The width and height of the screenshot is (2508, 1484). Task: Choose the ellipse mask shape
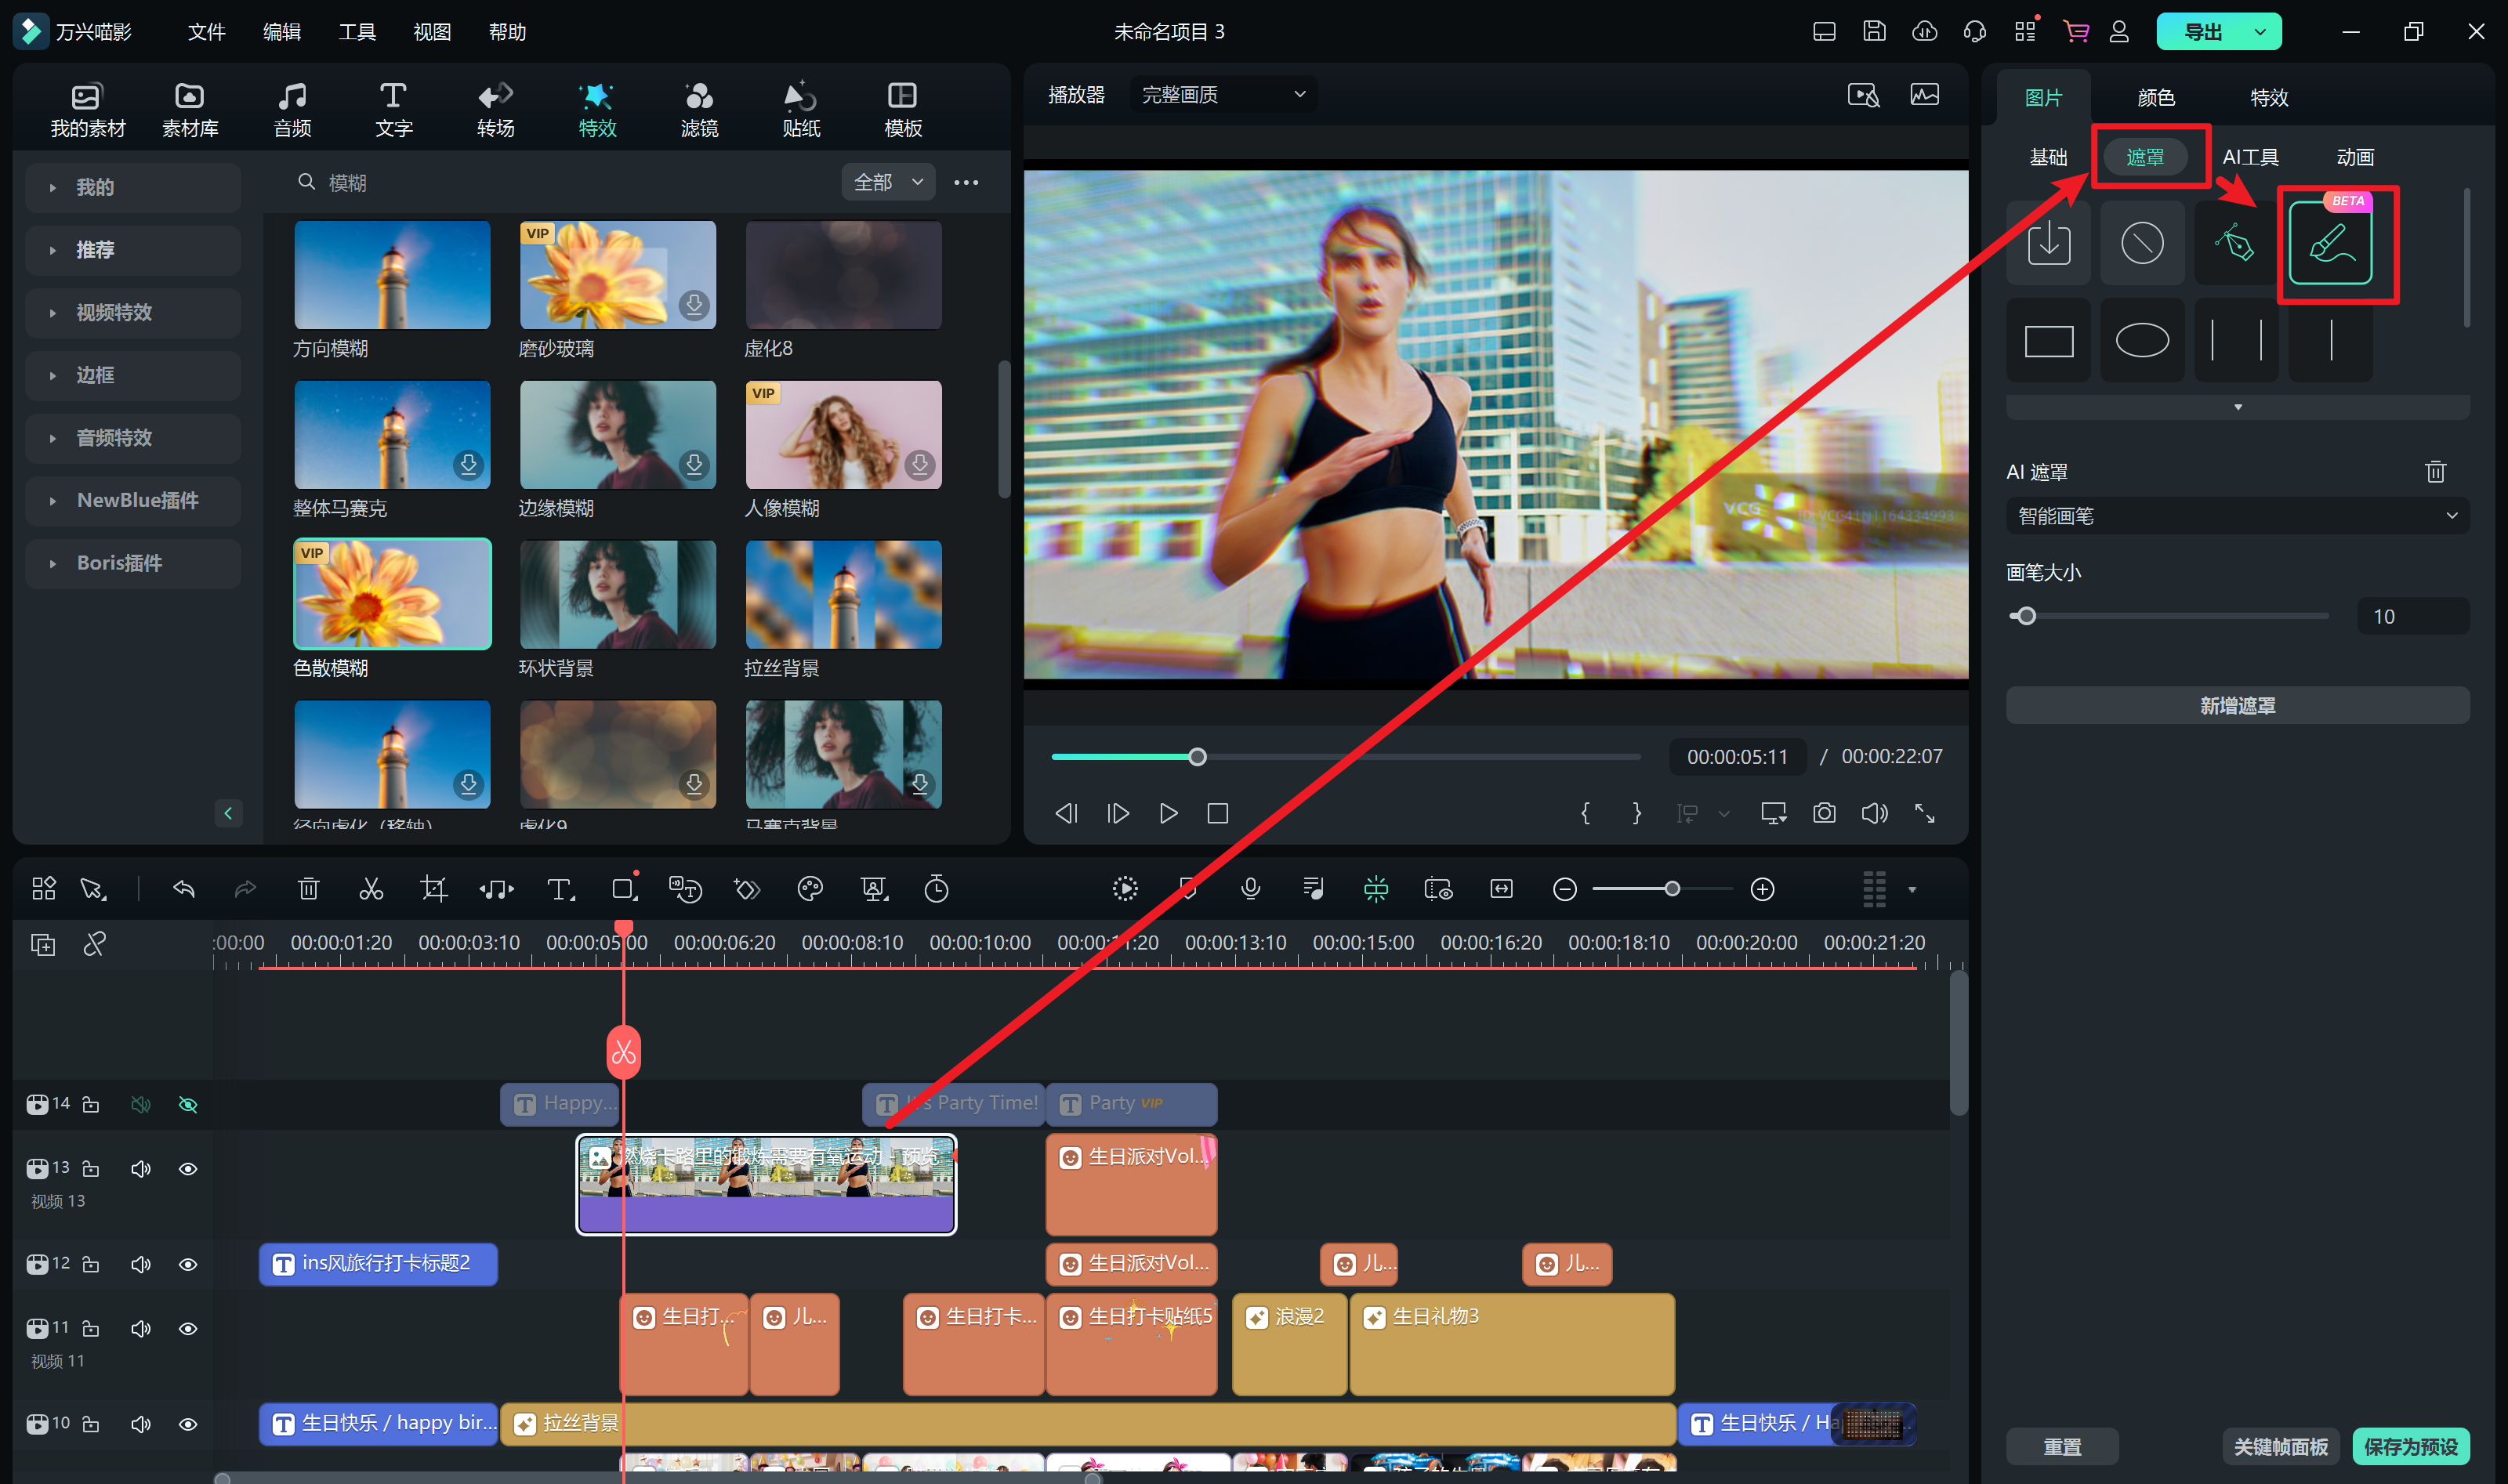[x=2141, y=341]
